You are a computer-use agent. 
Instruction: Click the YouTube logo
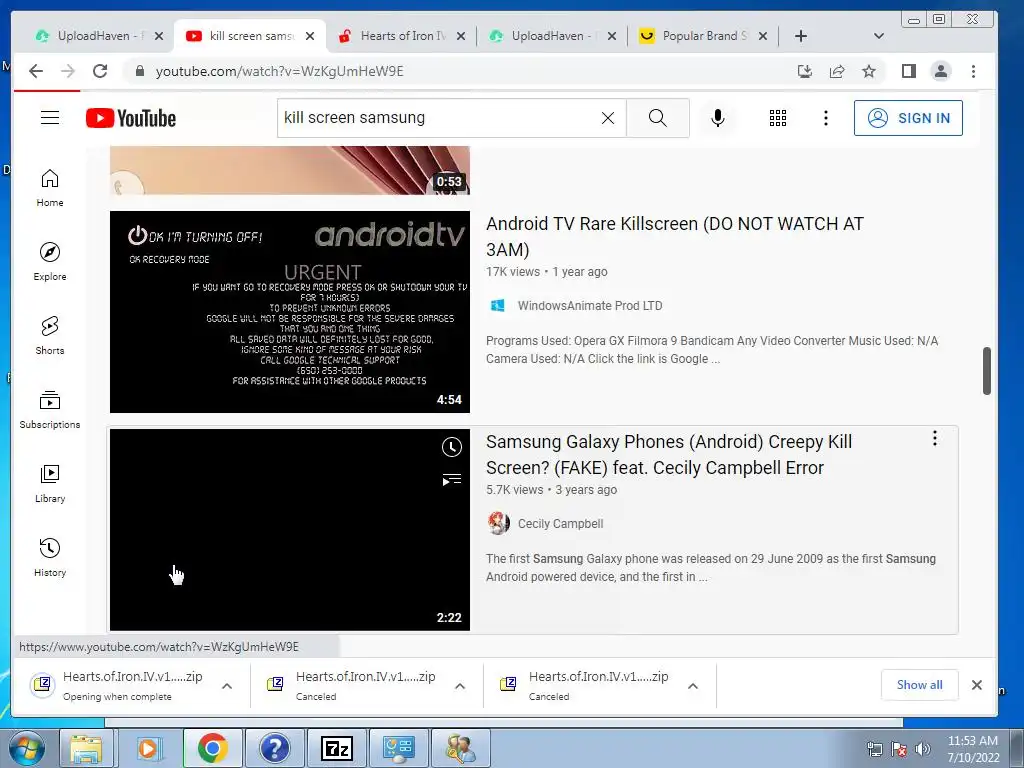[131, 118]
